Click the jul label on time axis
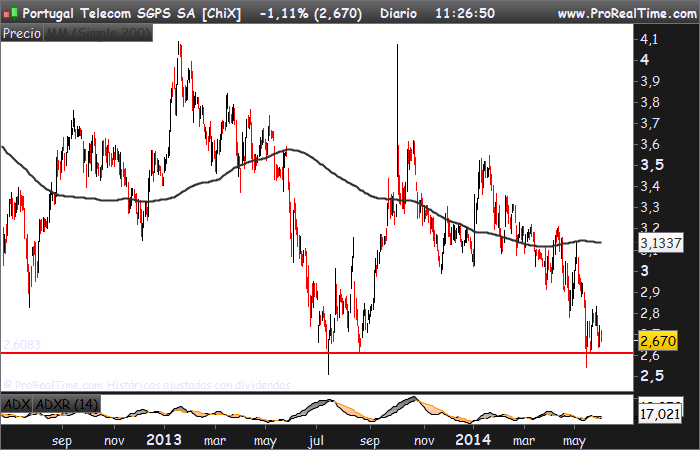The image size is (700, 450). (316, 441)
